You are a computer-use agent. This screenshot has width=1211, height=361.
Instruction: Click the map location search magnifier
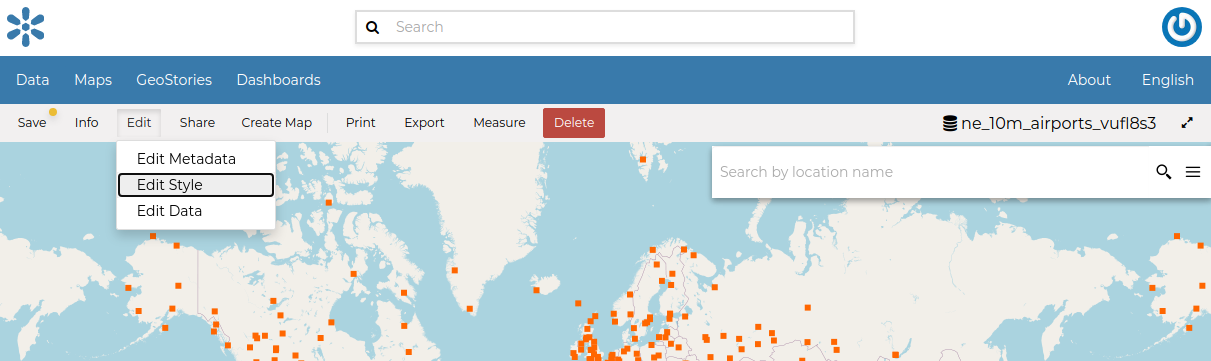coord(1163,172)
